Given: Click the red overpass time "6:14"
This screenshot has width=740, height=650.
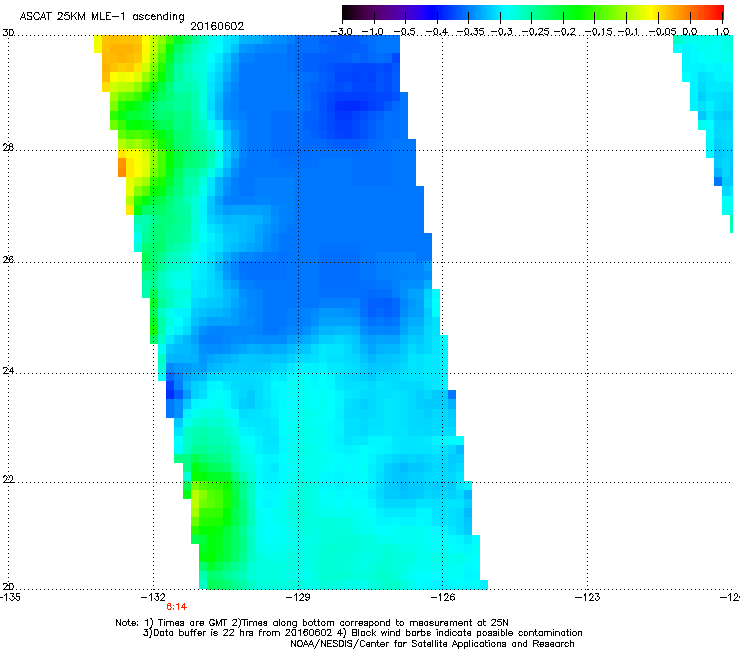Looking at the screenshot, I should [x=177, y=607].
